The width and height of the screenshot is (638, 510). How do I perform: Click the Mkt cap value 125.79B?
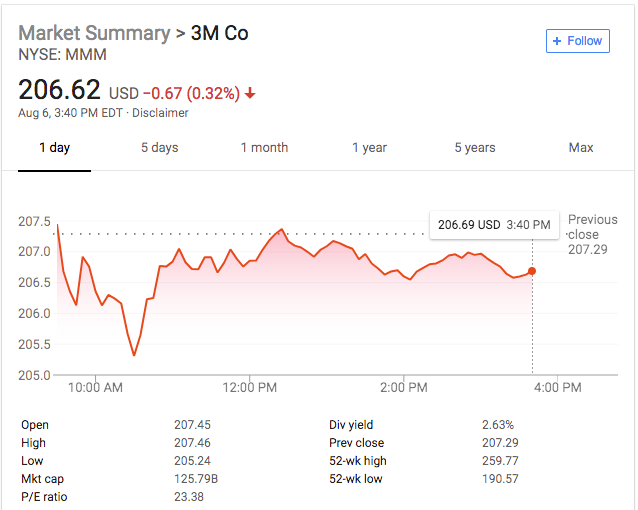(x=196, y=479)
